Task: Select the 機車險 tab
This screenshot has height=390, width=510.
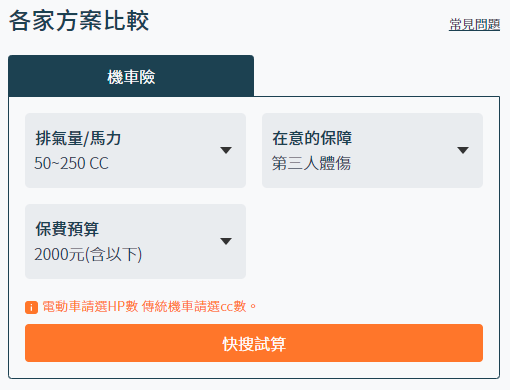Action: point(131,76)
